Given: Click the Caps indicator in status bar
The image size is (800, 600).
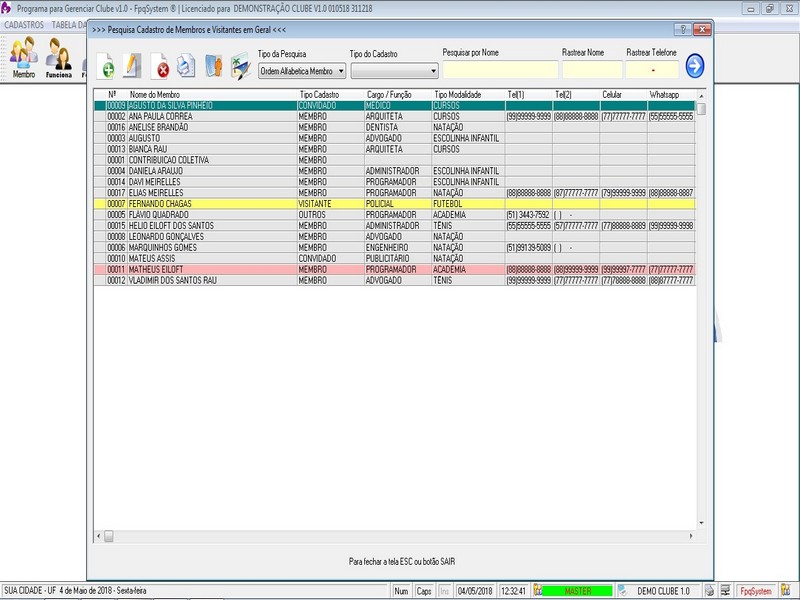Looking at the screenshot, I should coord(424,591).
